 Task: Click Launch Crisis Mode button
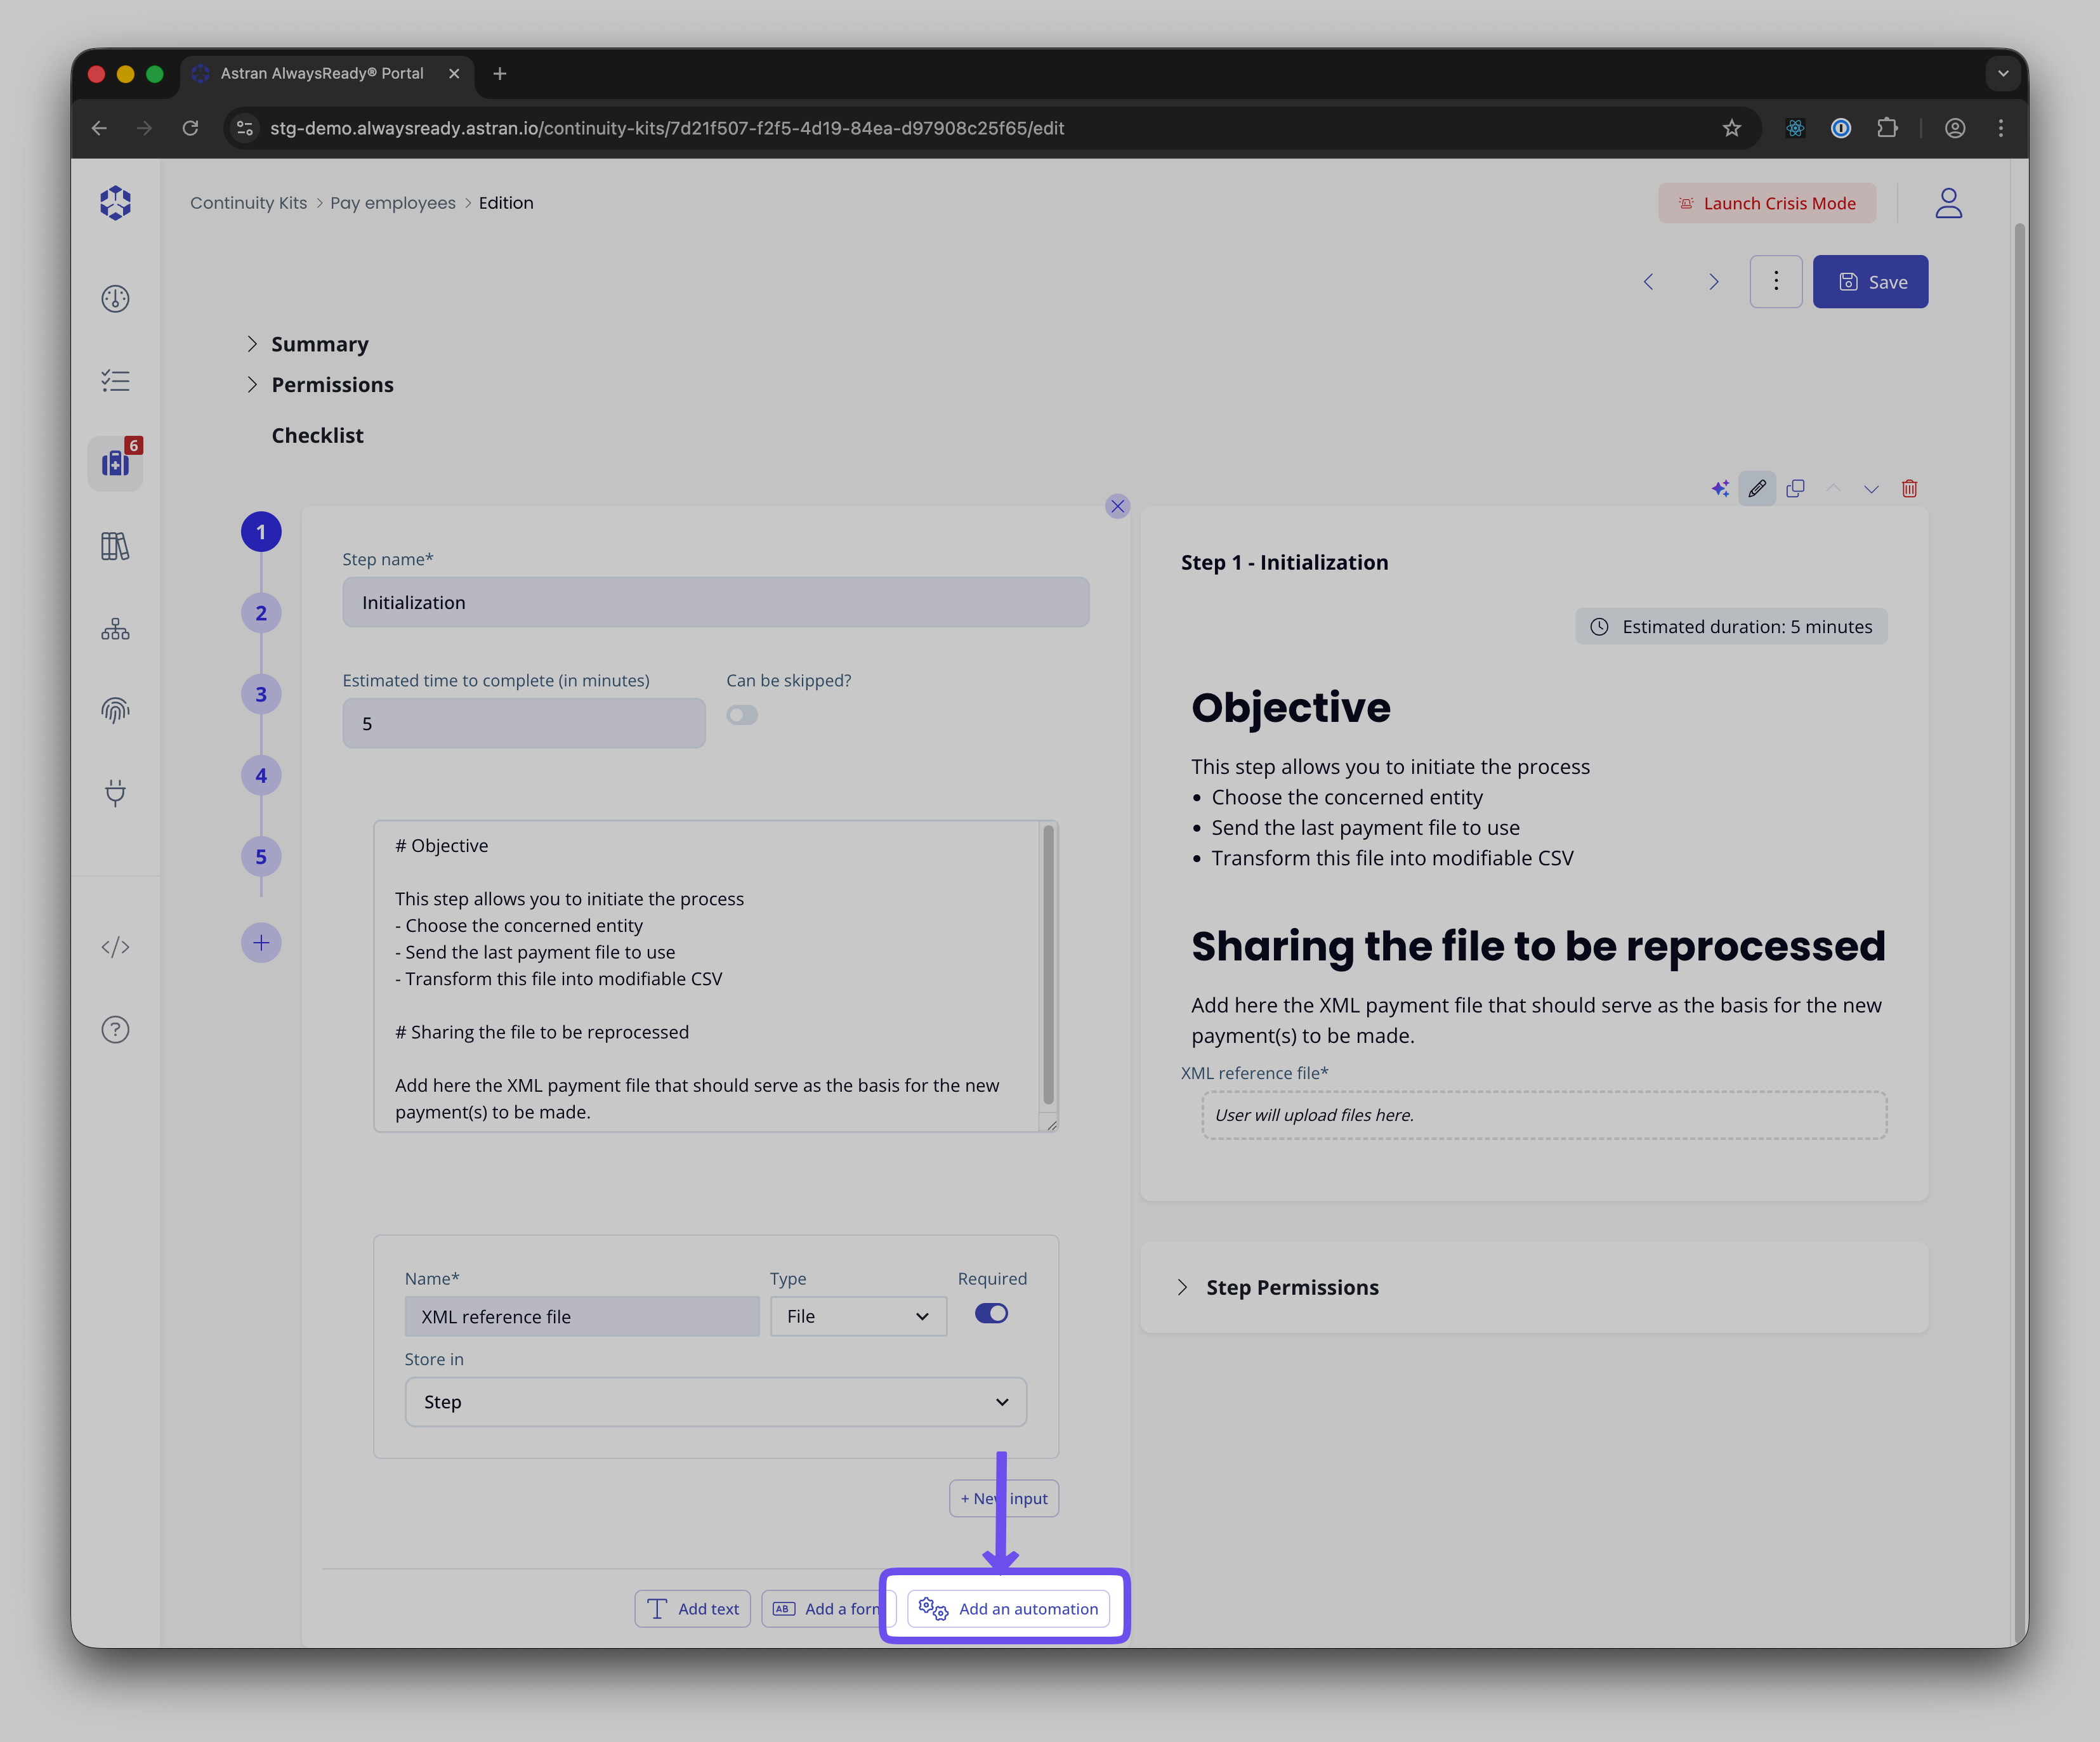click(1767, 203)
